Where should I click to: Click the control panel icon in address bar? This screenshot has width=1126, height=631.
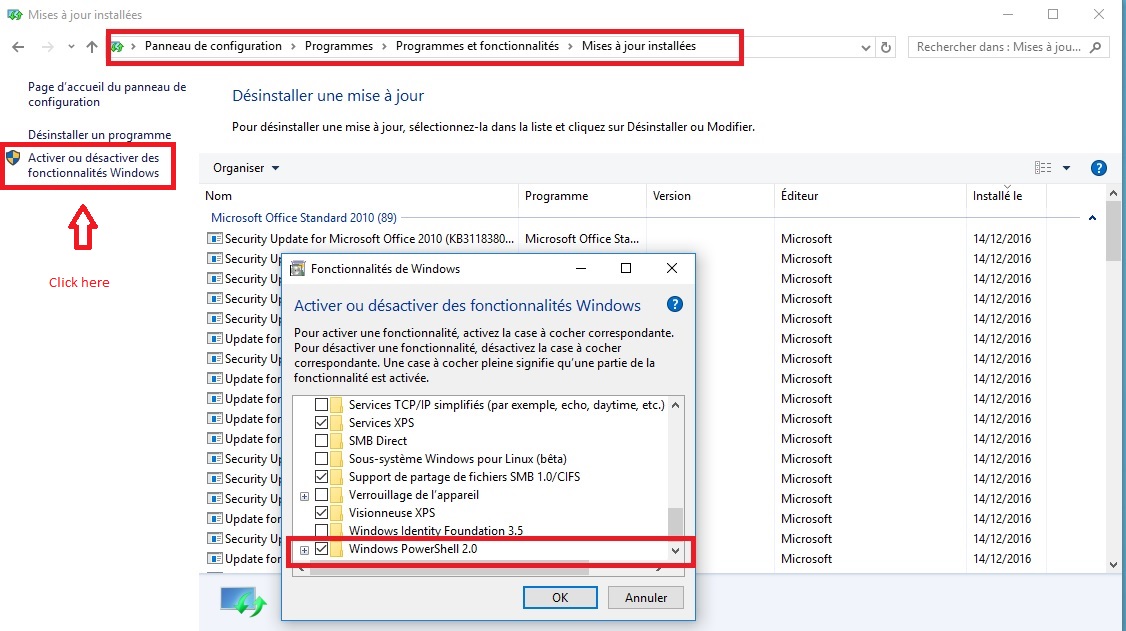click(x=117, y=47)
